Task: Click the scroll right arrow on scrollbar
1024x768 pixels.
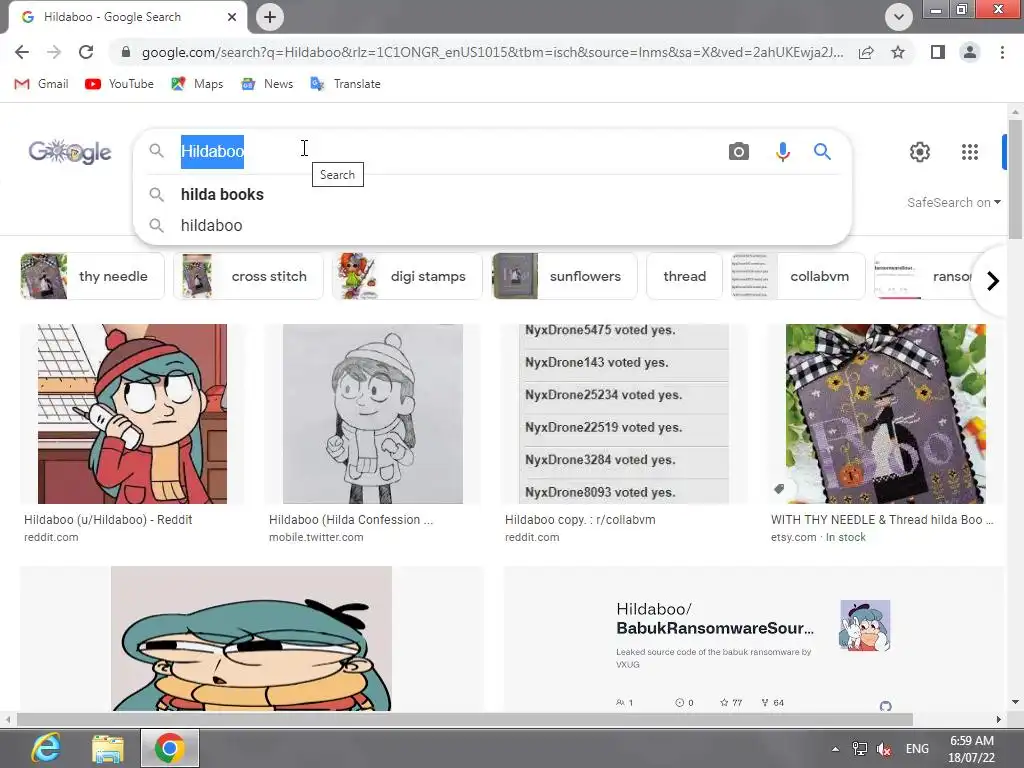Action: pyautogui.click(x=999, y=720)
